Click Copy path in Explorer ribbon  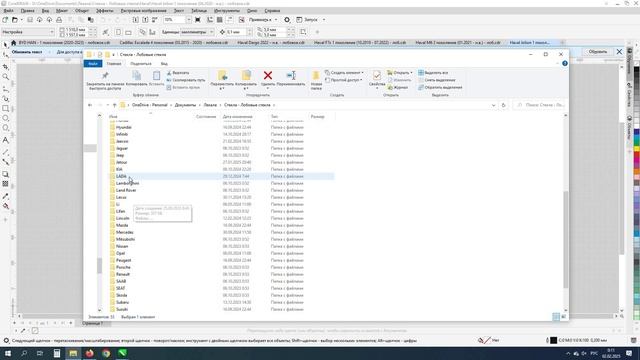pos(186,80)
